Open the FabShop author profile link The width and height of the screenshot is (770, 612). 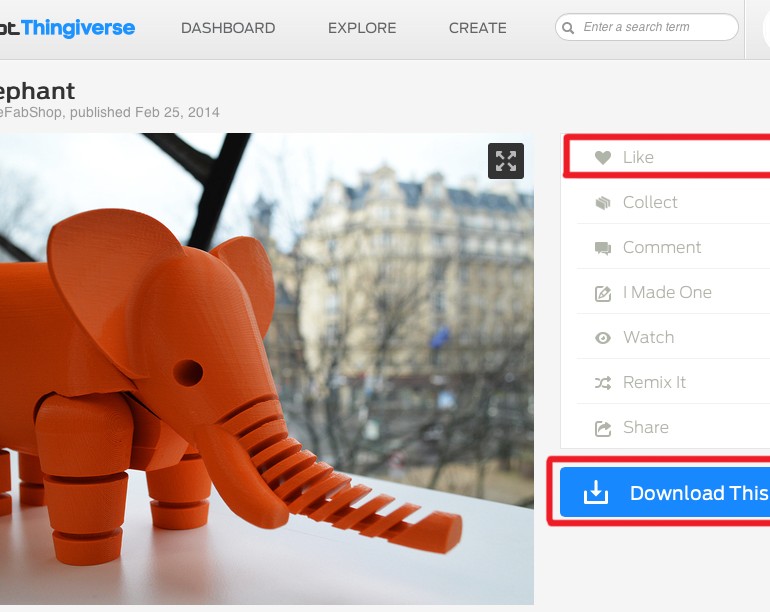(x=31, y=112)
